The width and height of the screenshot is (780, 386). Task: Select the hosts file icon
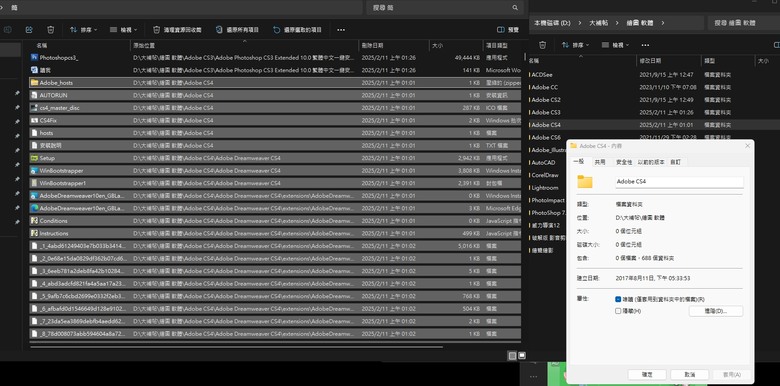(x=34, y=133)
